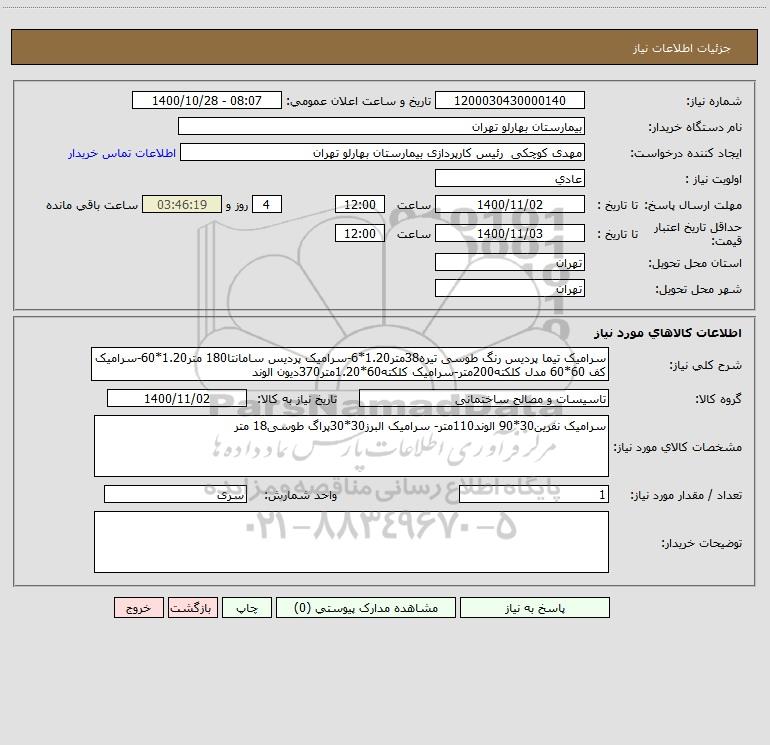Open 'اطلاعات تماس خریدار' contact link

[122, 153]
